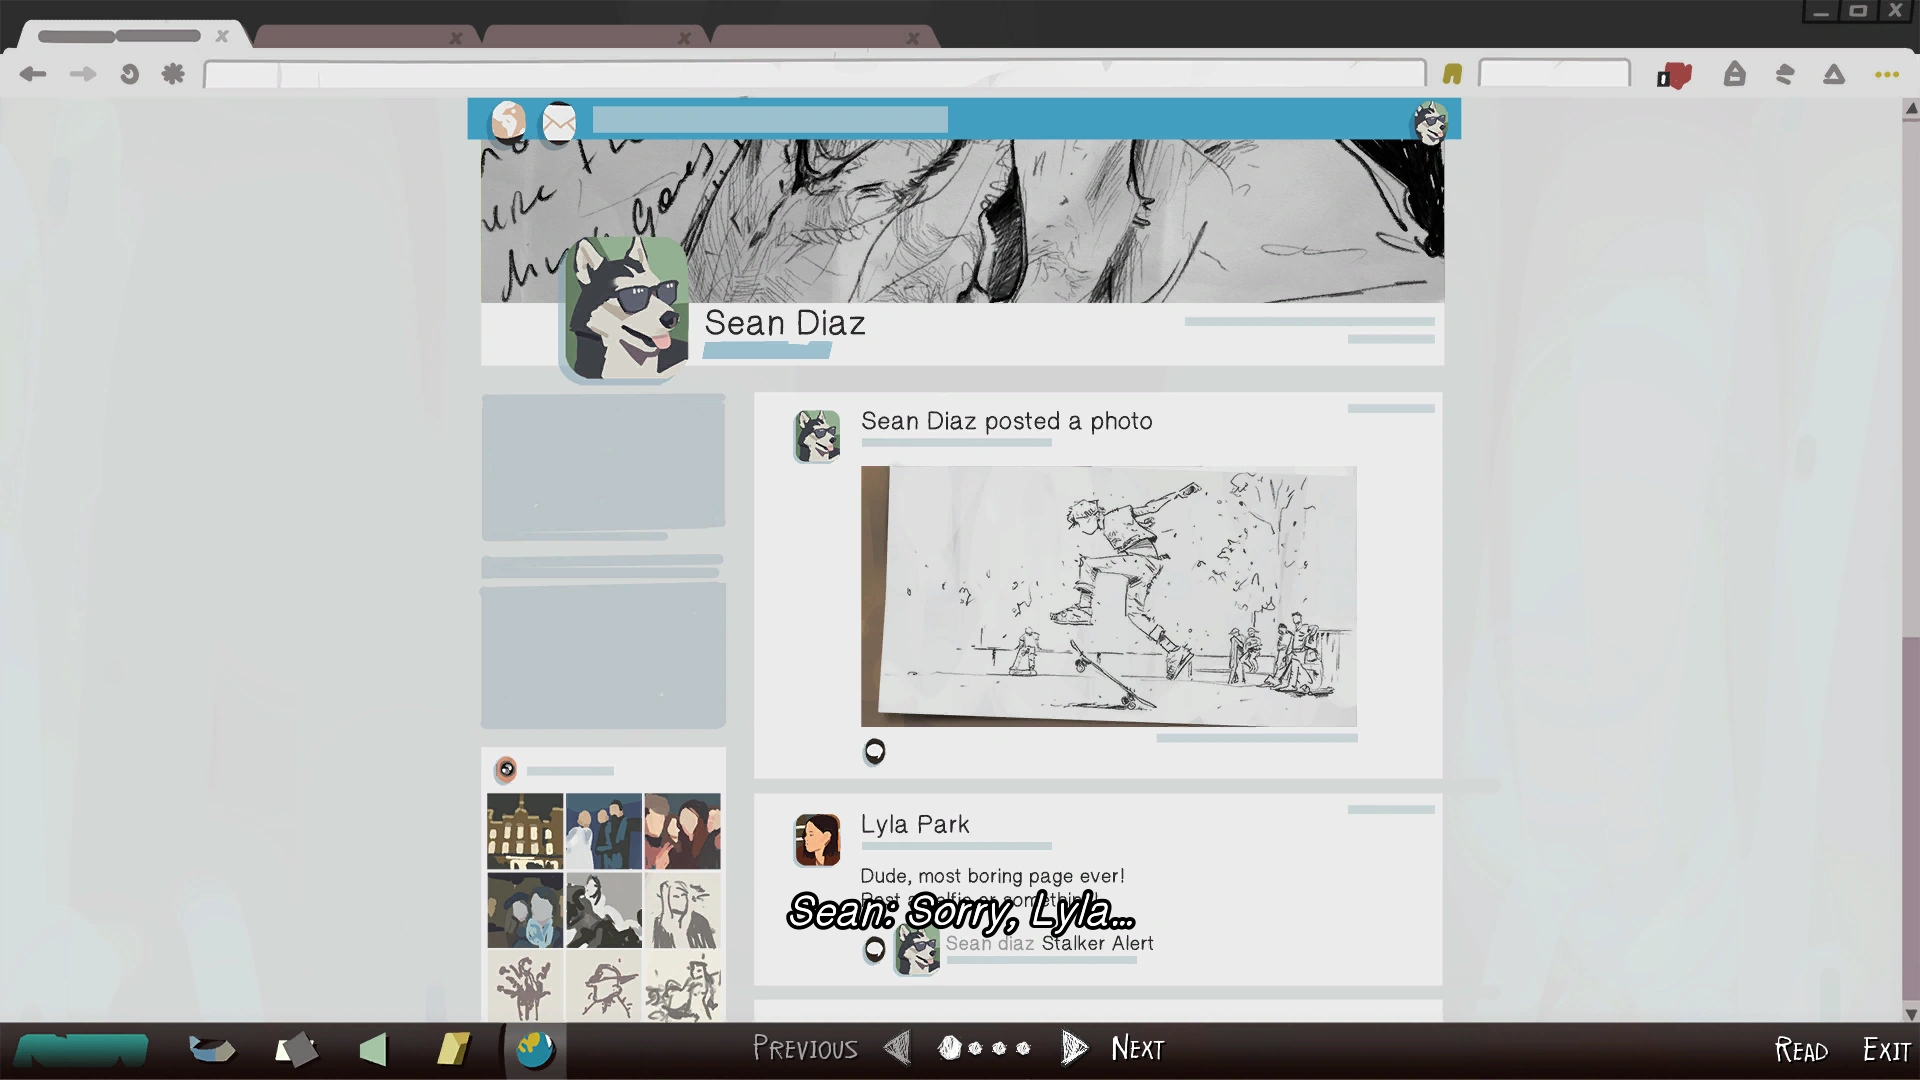
Task: Click the comment bubble under Sean's photo
Action: 874,751
